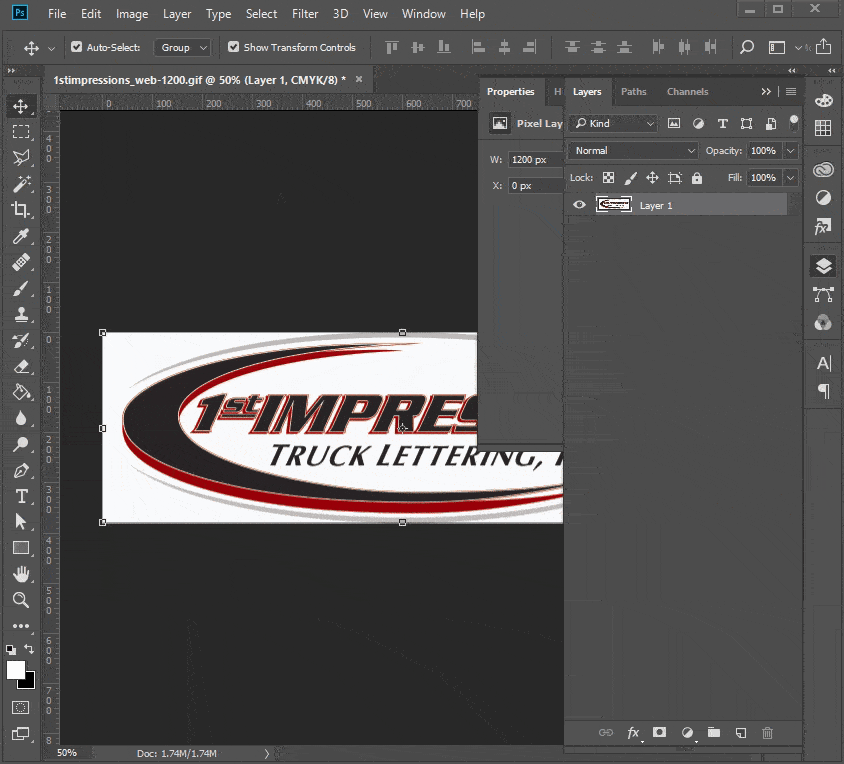Add a layer style with fx button
Image resolution: width=844 pixels, height=764 pixels.
click(x=634, y=733)
